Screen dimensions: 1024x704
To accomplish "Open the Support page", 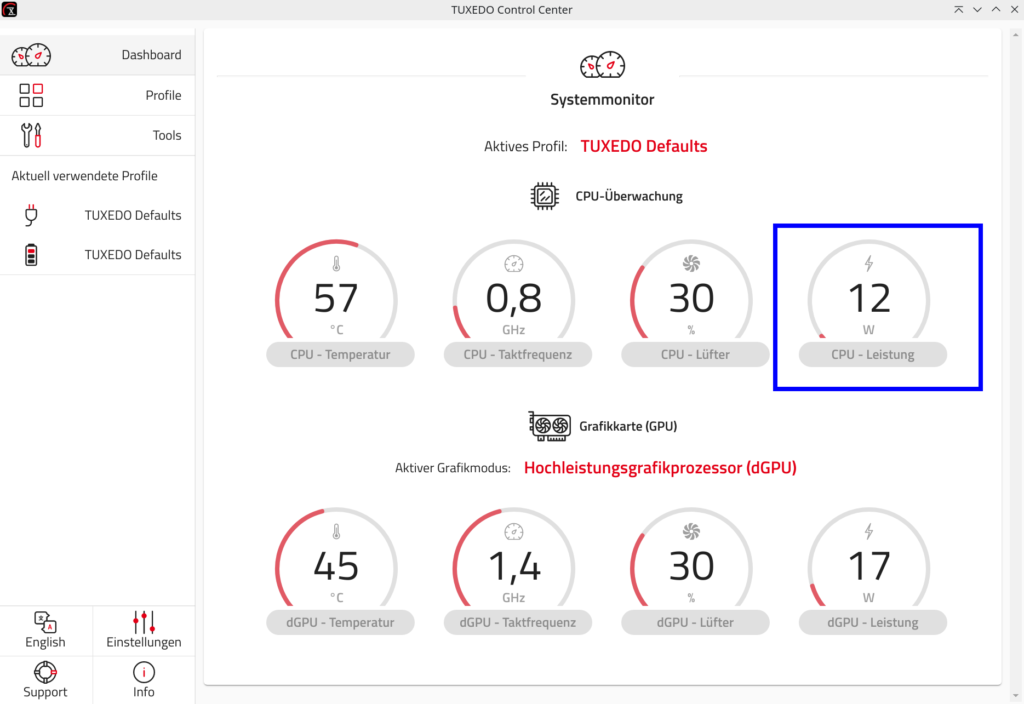I will pos(45,680).
